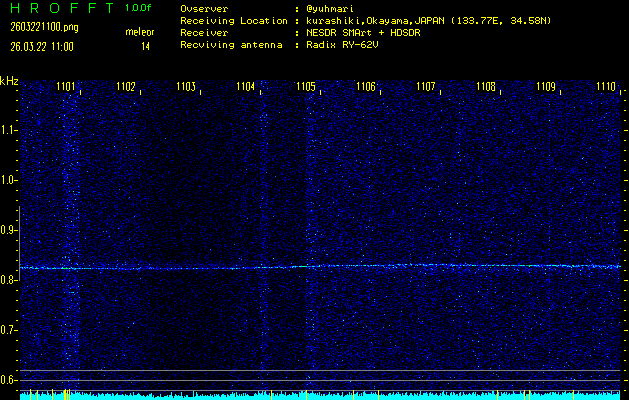Select the 1103 time marker

[186, 87]
